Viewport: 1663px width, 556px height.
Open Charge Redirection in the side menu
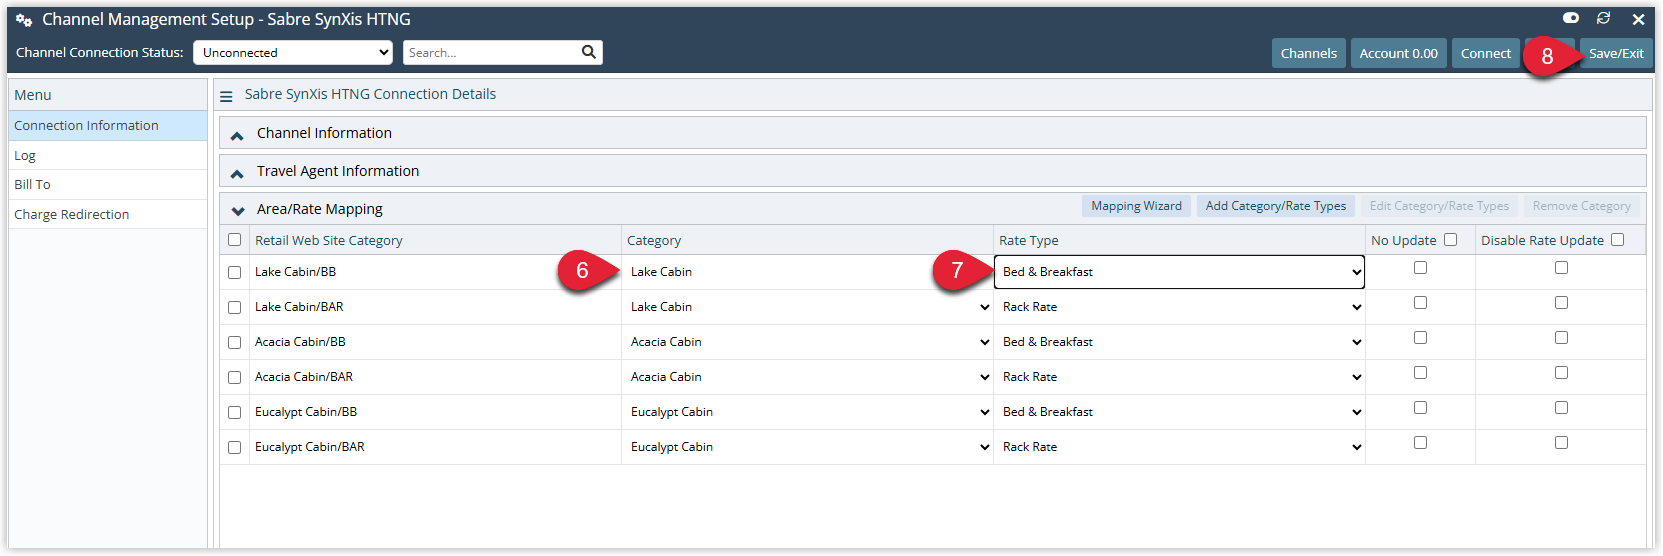point(108,214)
